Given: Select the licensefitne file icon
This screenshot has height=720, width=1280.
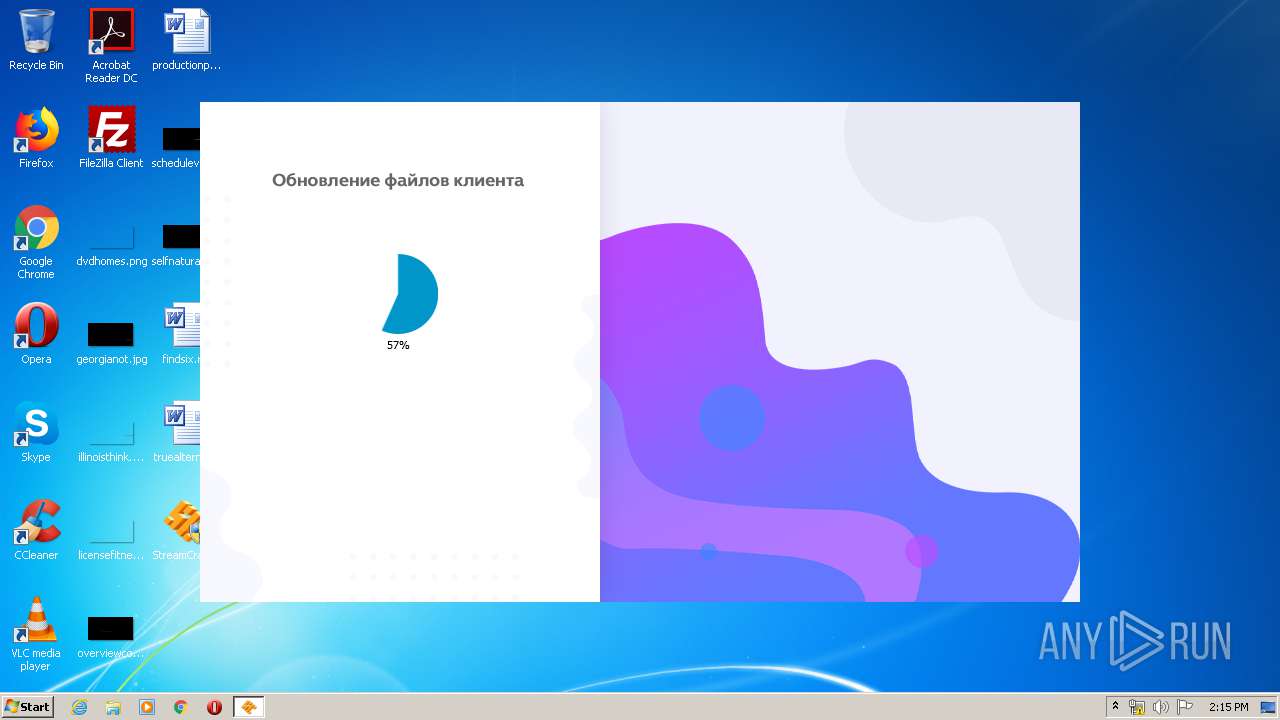Looking at the screenshot, I should [x=111, y=538].
